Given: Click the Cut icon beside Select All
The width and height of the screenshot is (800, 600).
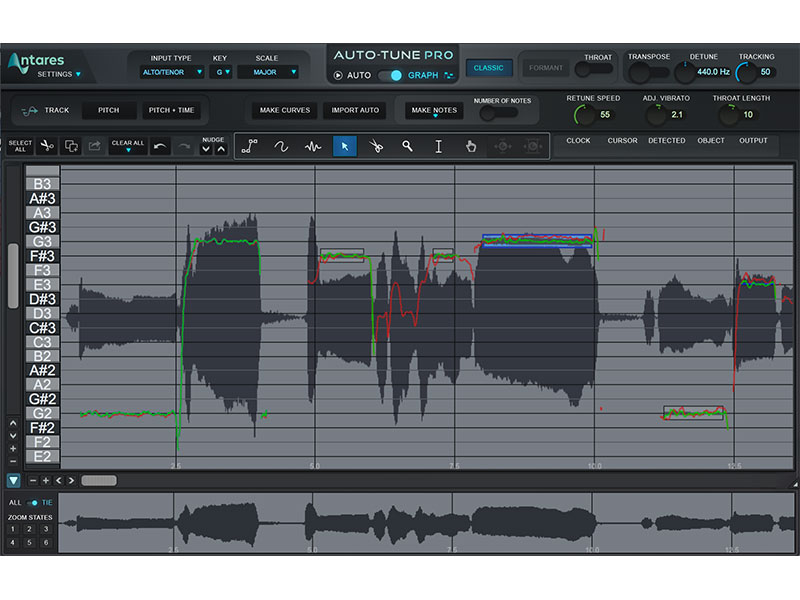Looking at the screenshot, I should pos(47,146).
